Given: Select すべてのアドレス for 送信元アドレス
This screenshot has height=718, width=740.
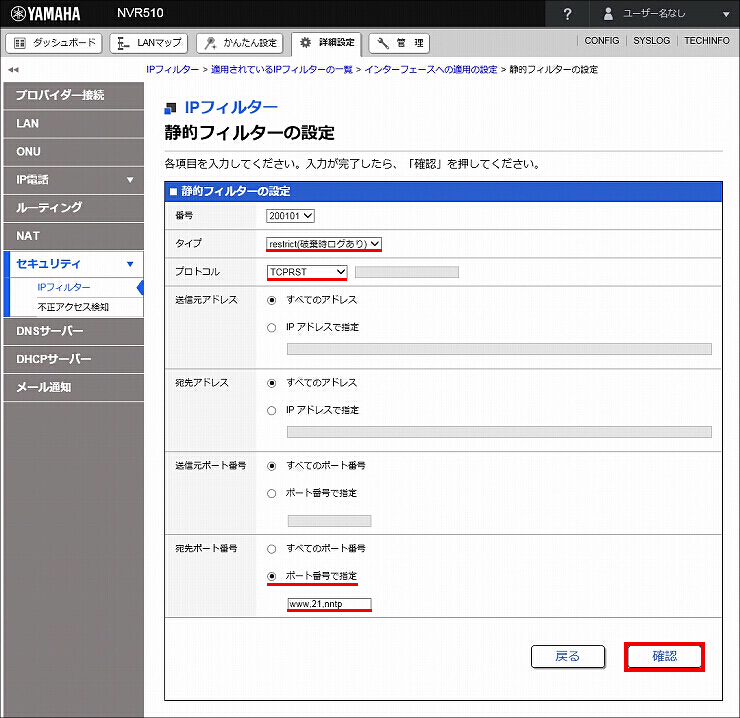Looking at the screenshot, I should pos(271,300).
